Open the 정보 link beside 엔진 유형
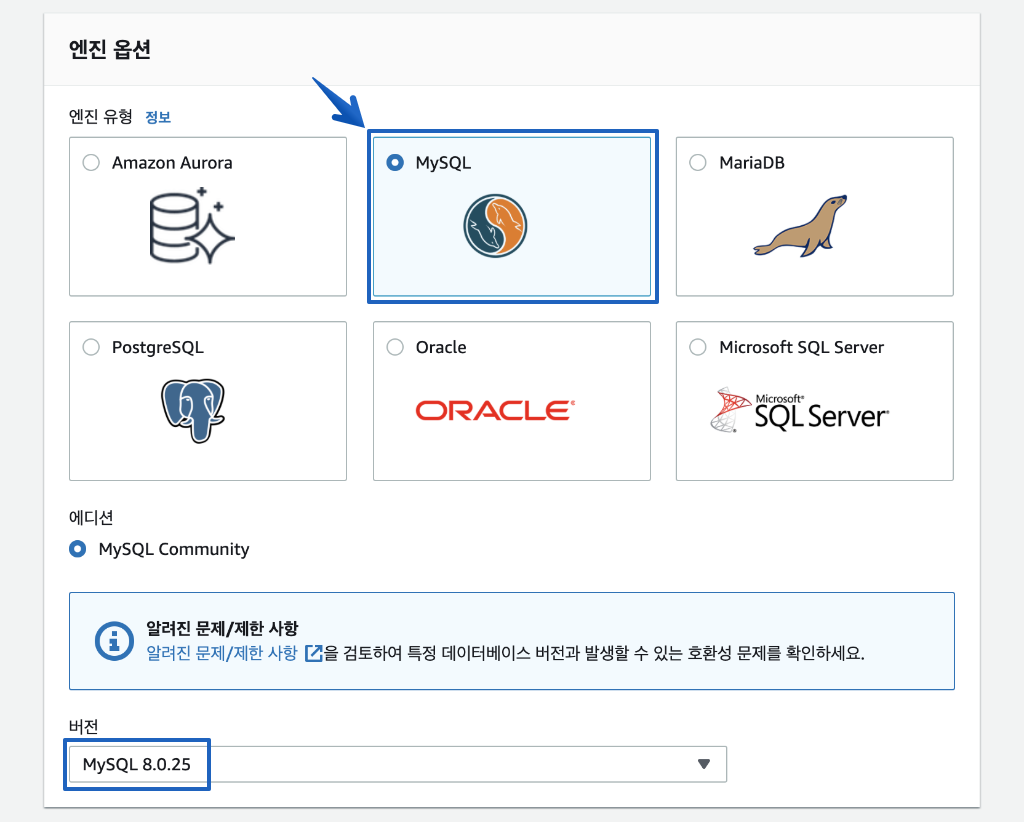 158,118
